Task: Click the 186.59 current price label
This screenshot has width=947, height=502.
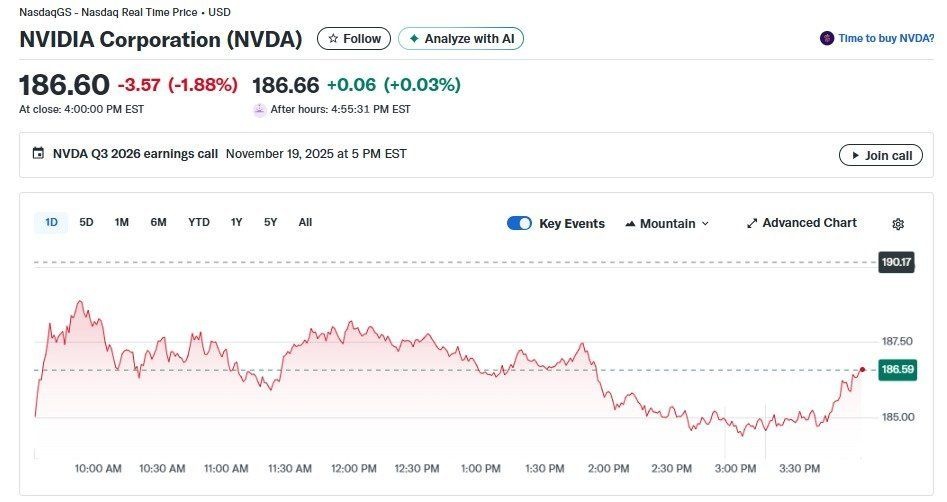Action: (x=897, y=370)
